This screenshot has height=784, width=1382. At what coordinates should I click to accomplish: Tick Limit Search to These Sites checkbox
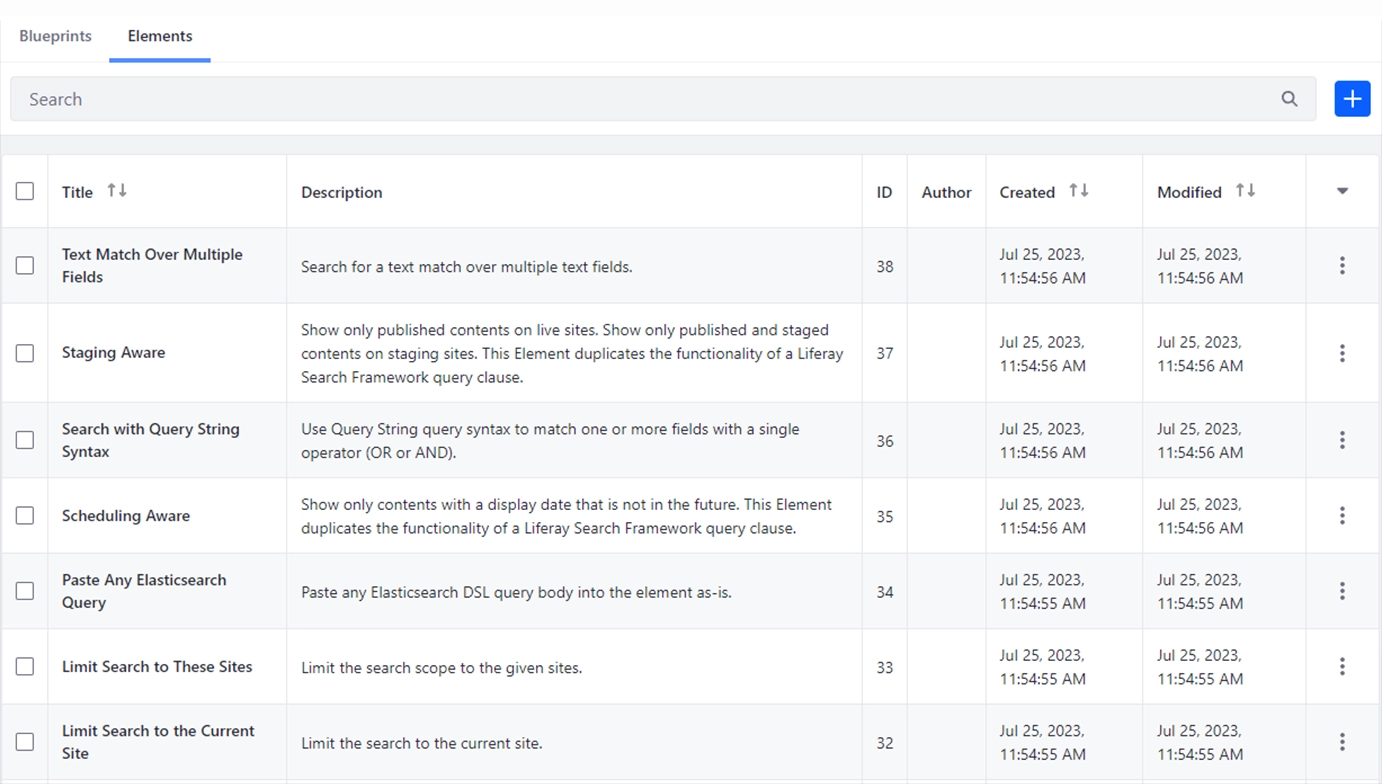click(x=25, y=666)
